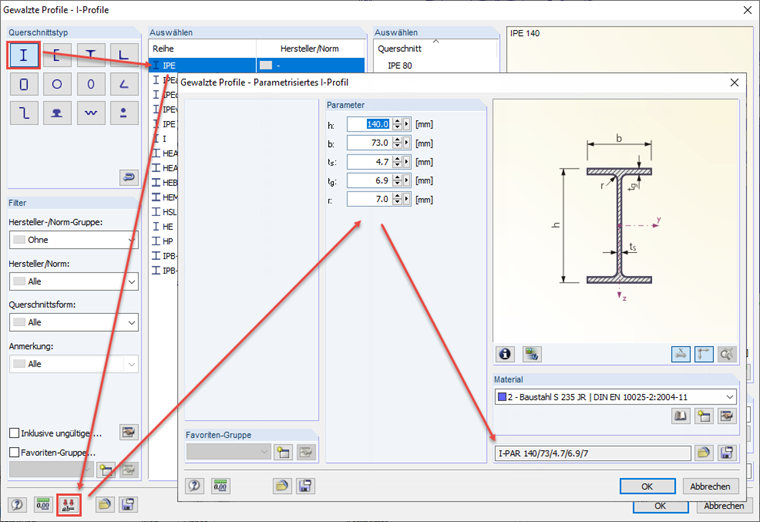The image size is (760, 522).
Task: Click the r value field 7.0
Action: (369, 199)
